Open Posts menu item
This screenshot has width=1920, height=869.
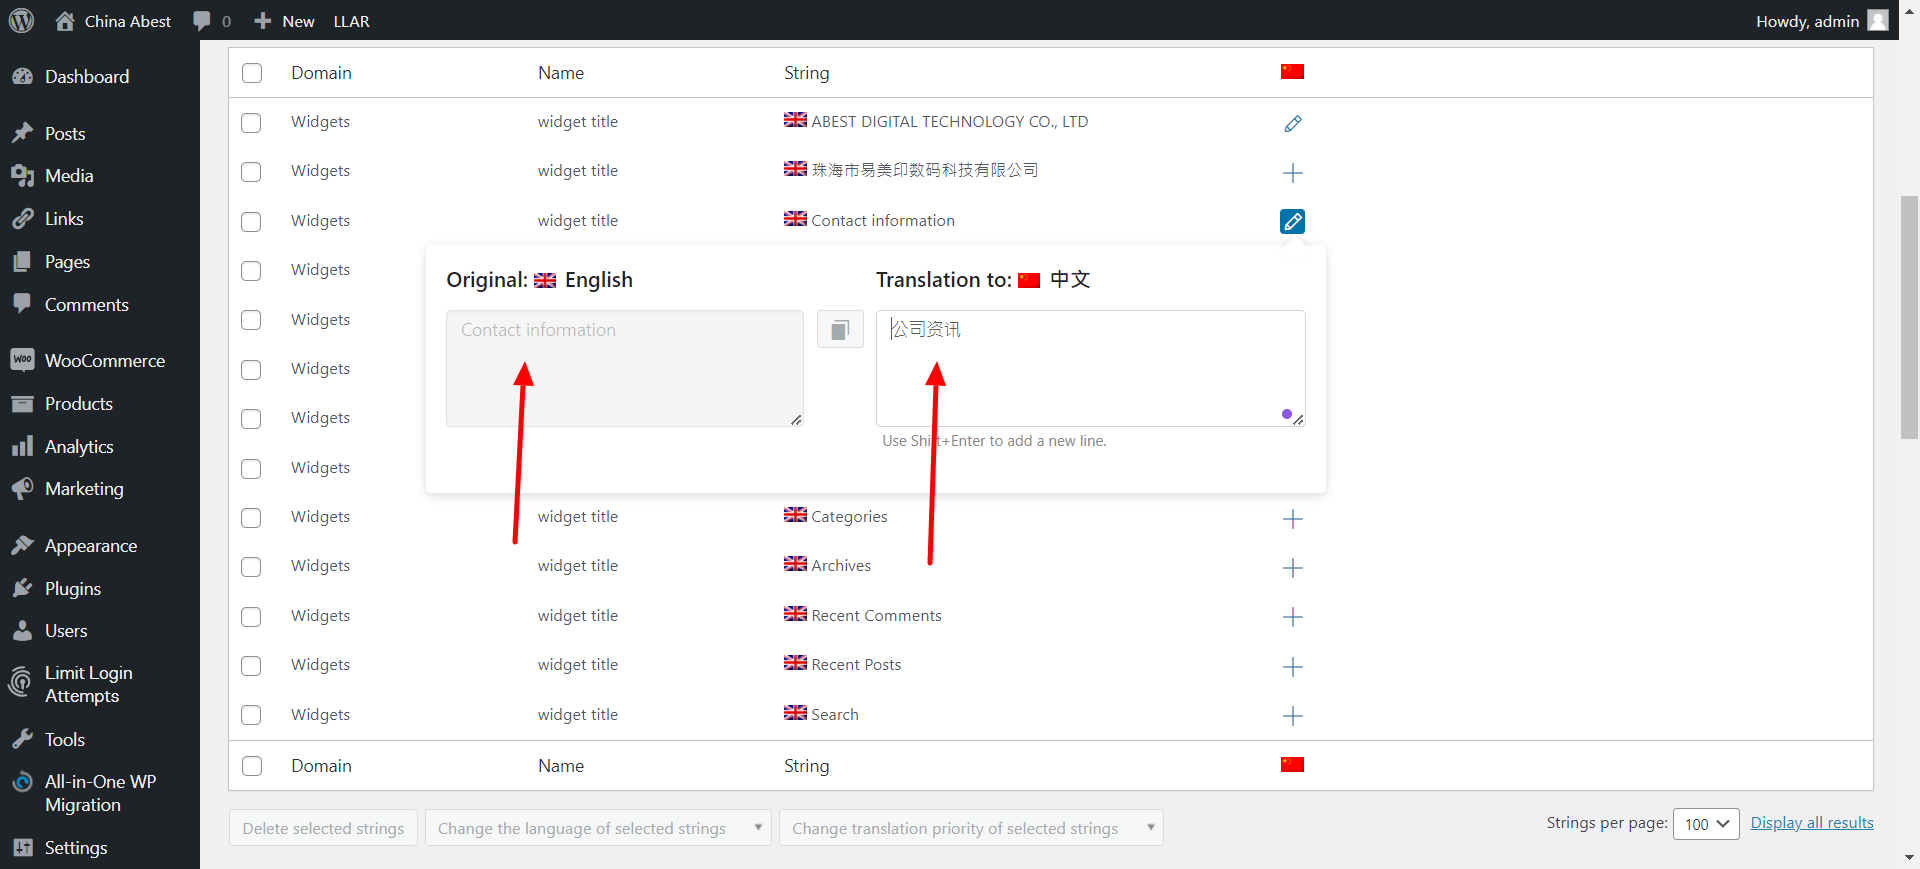pos(65,134)
